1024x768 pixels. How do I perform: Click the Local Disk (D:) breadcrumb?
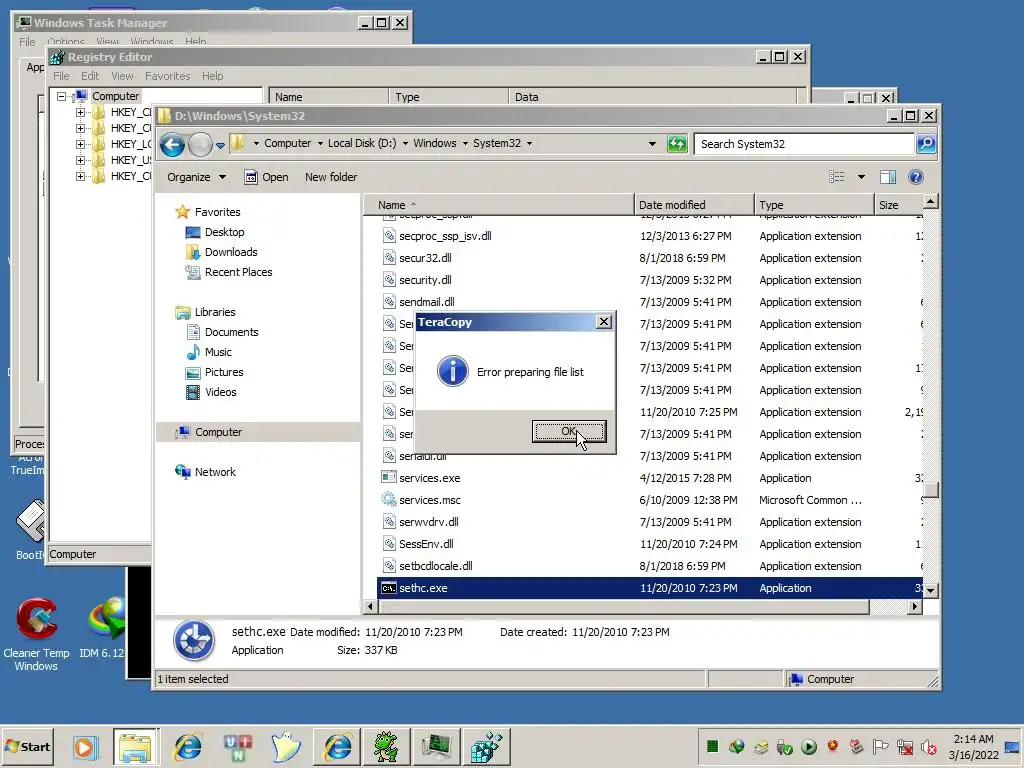362,143
